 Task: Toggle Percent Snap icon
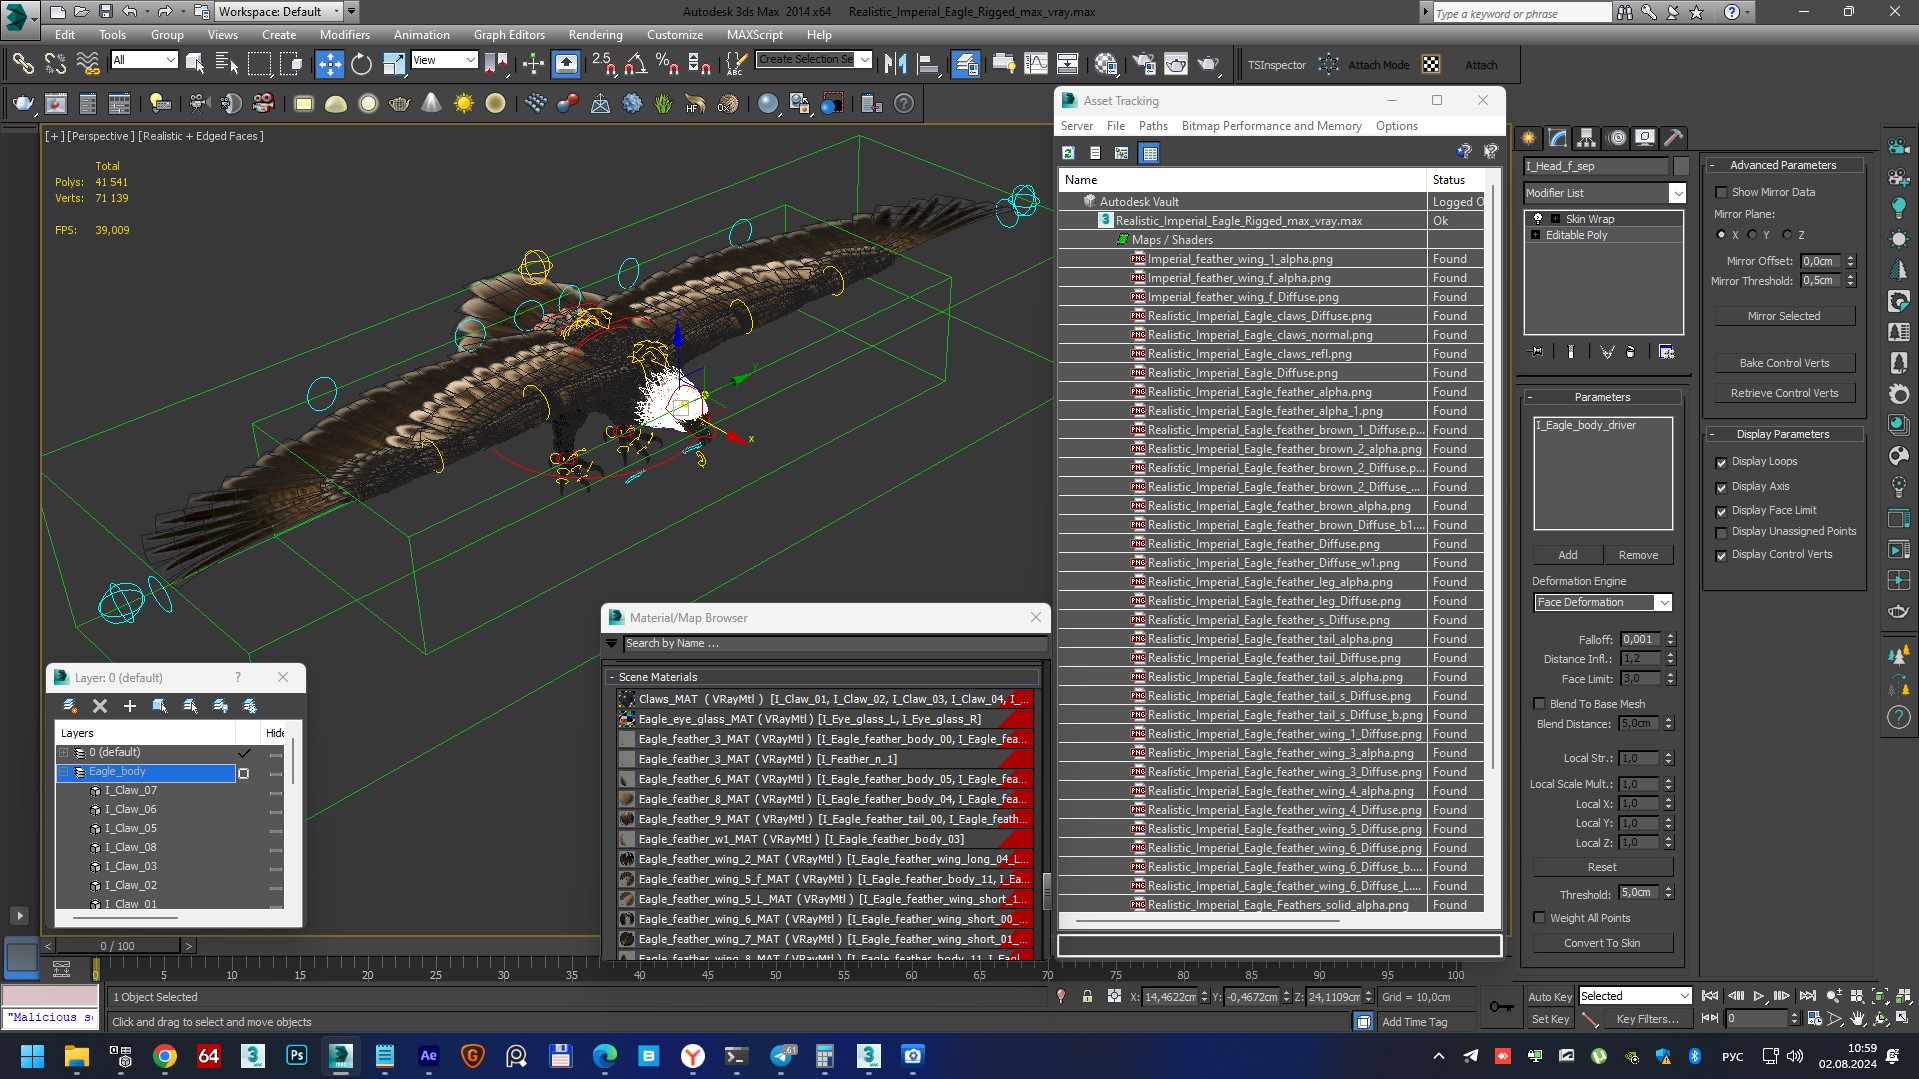click(667, 65)
